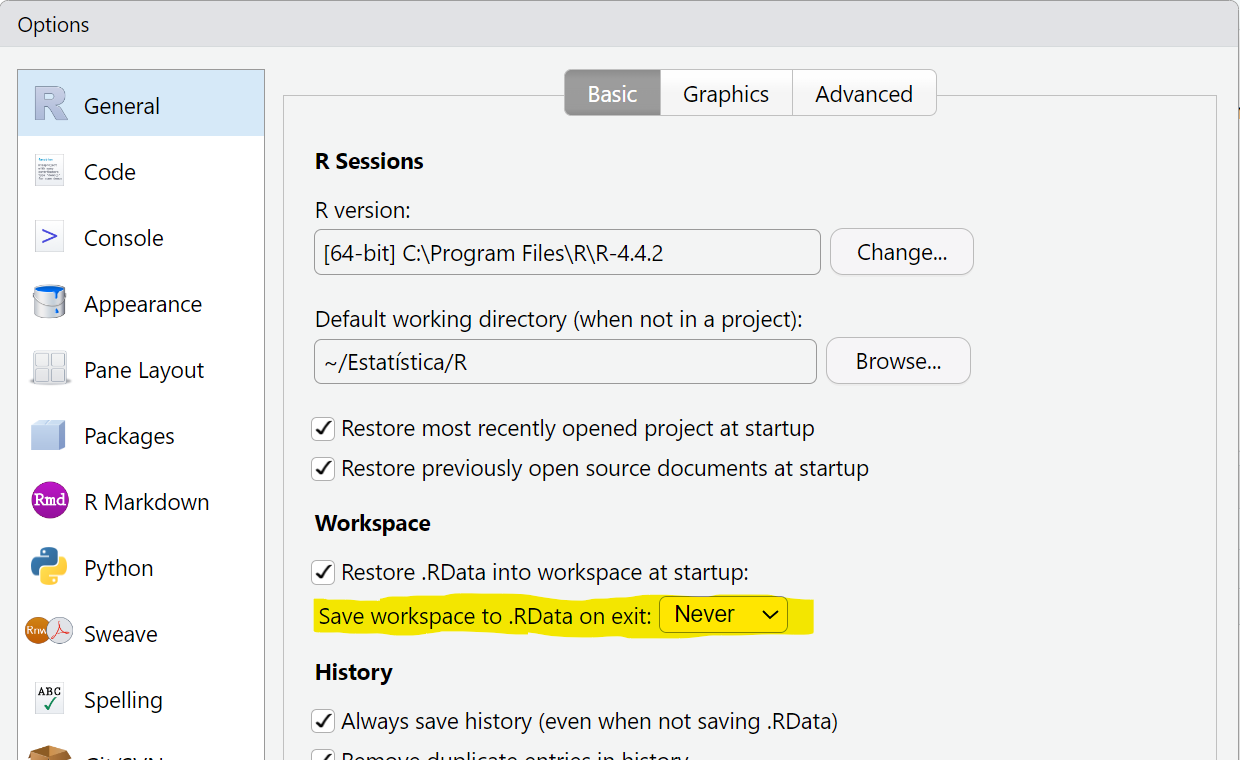Select the Spelling ABC checkmark icon
This screenshot has height=760, width=1240.
coord(49,699)
